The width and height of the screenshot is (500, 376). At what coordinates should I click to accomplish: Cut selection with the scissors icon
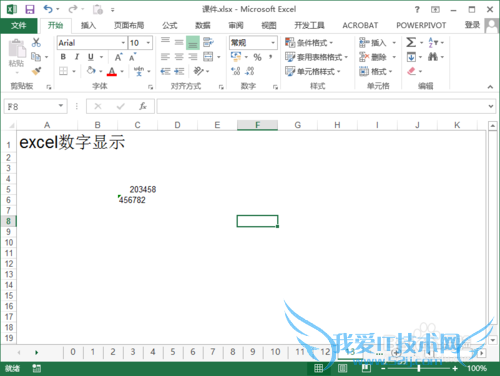(36, 42)
